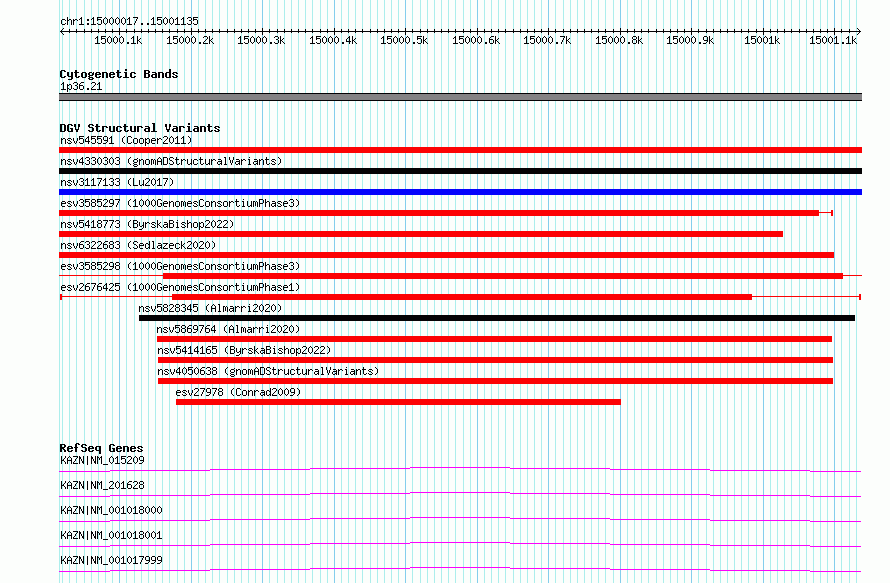Open variant nsv5869764 (Almarri2020) label
Screen dimensions: 890x583
(228, 329)
